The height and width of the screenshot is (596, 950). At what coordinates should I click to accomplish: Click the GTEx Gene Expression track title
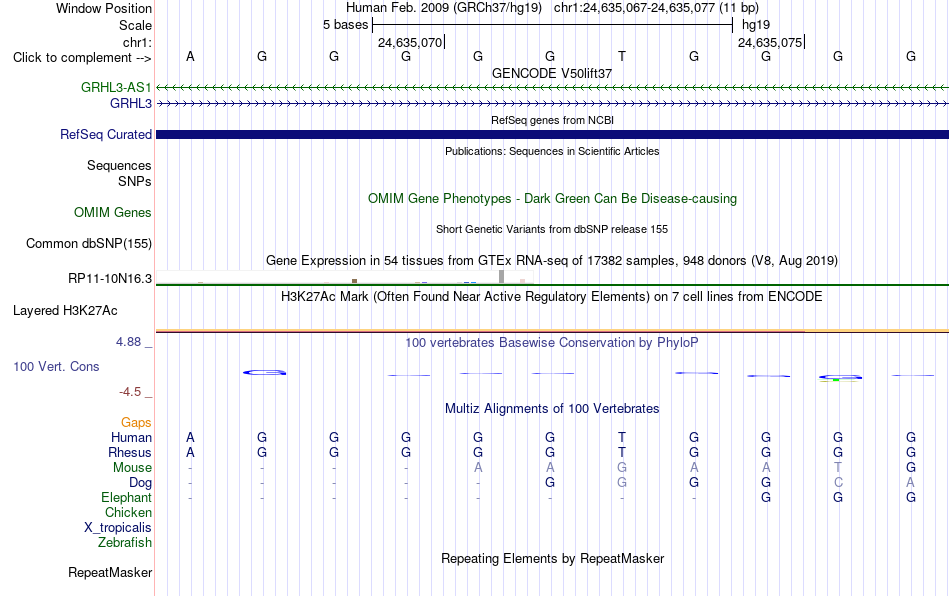click(552, 260)
